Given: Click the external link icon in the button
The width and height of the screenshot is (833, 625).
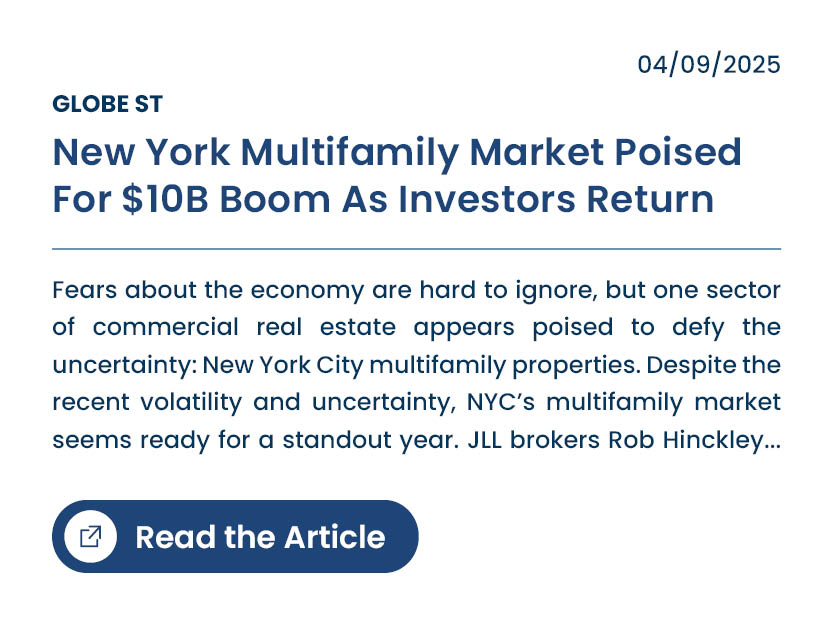Looking at the screenshot, I should [90, 537].
